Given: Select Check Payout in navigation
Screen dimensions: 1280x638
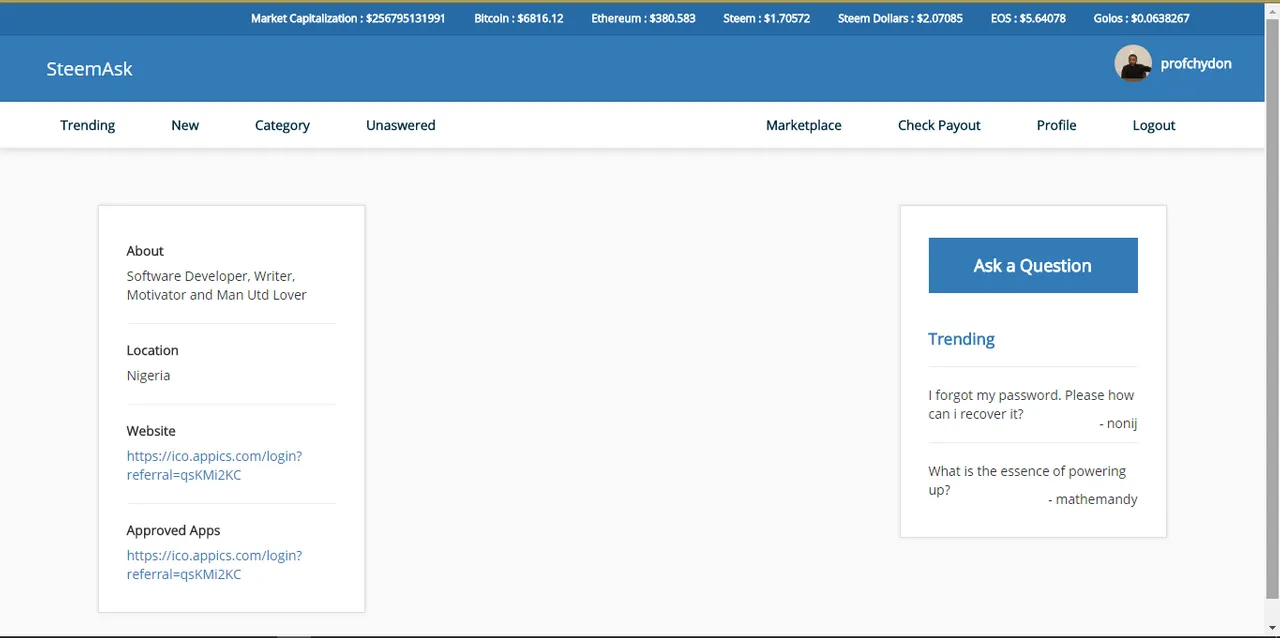Looking at the screenshot, I should click(939, 125).
